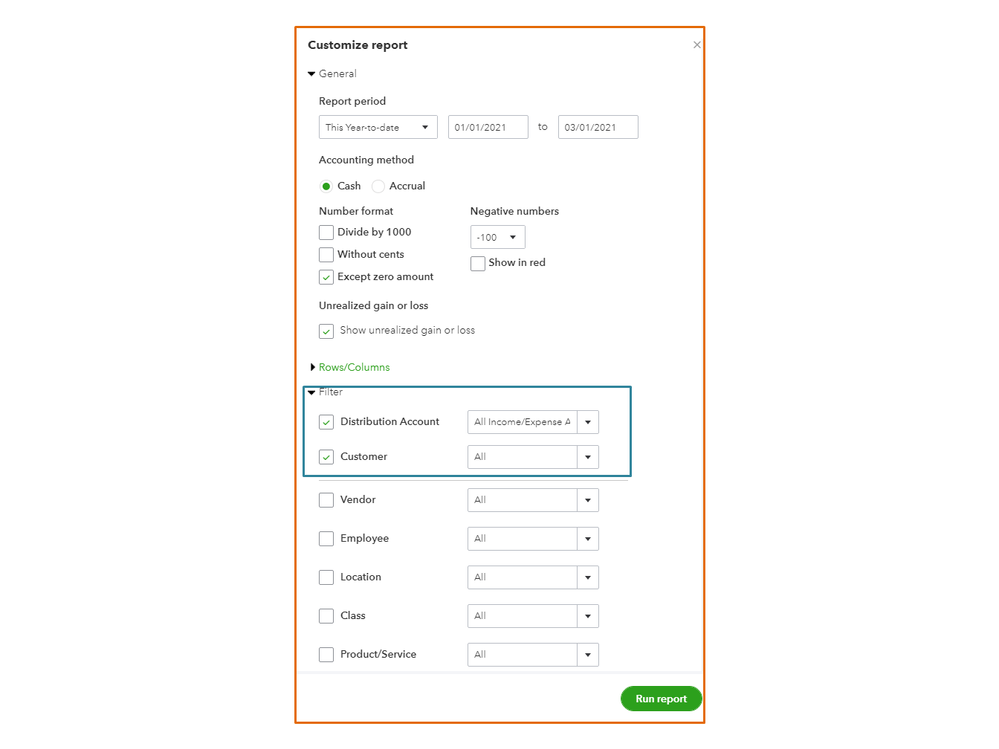Open the report period dropdown

click(x=378, y=127)
